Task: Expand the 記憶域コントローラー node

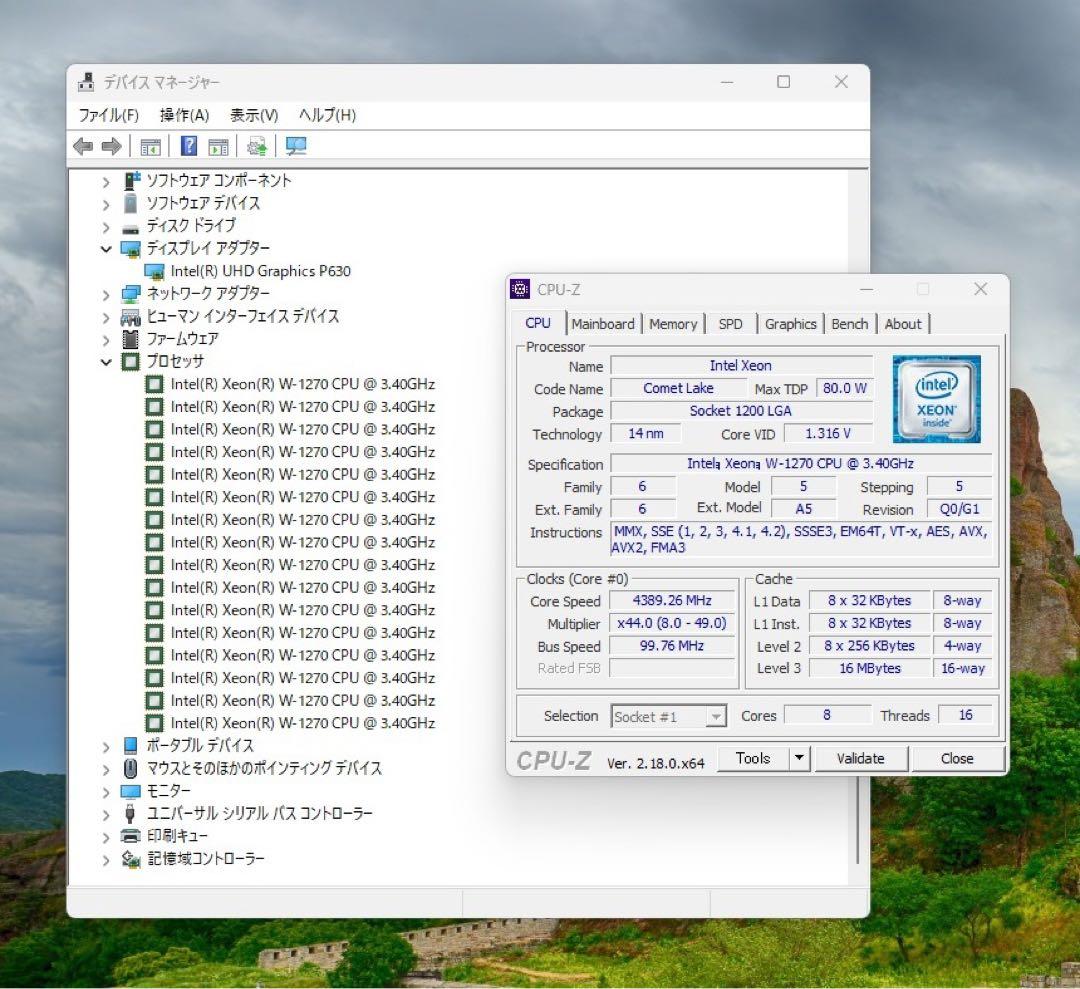Action: pyautogui.click(x=105, y=860)
